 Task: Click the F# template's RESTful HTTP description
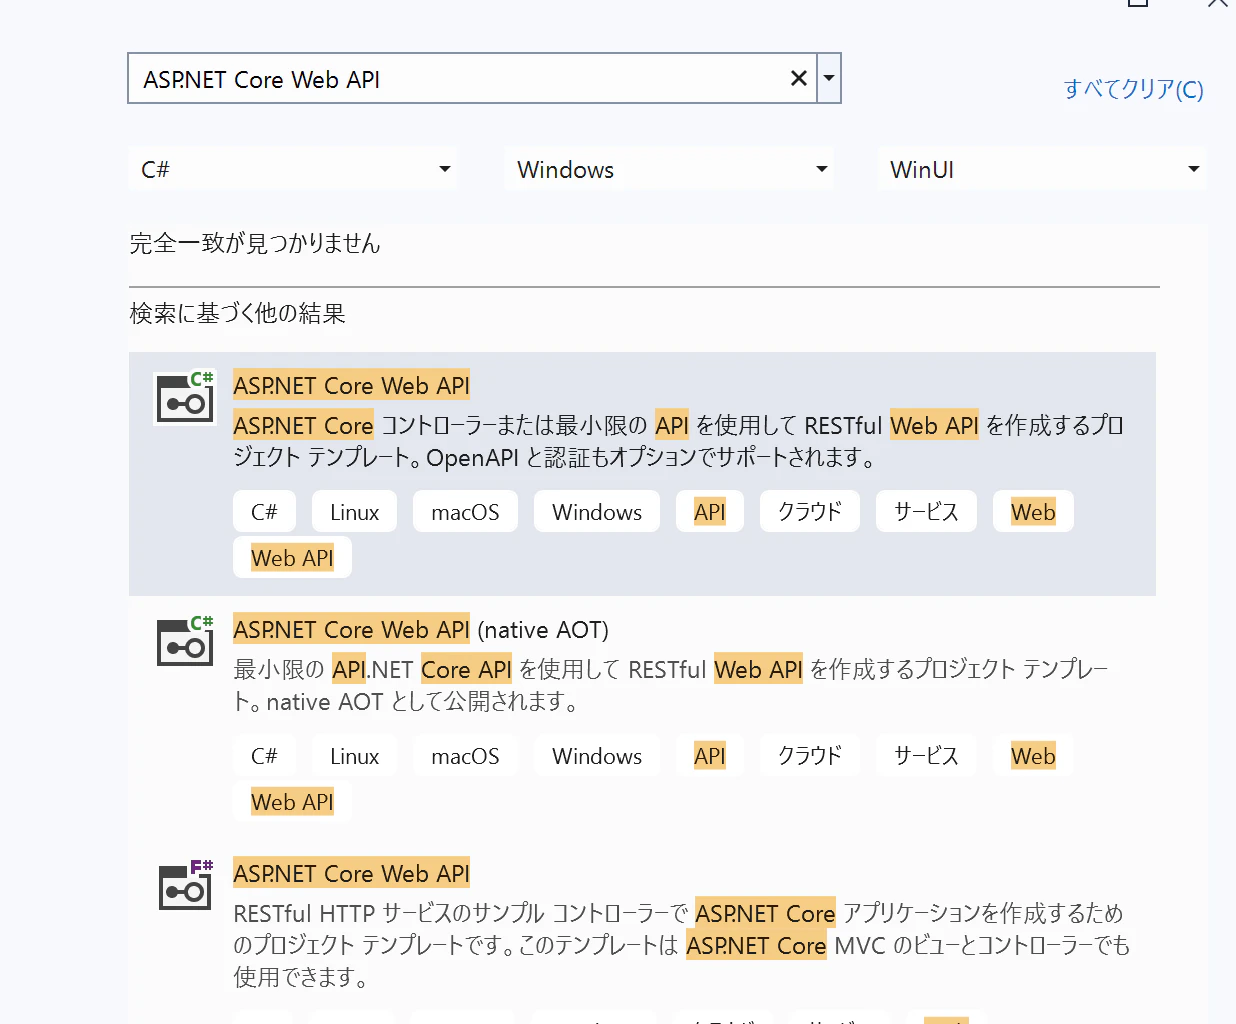682,945
